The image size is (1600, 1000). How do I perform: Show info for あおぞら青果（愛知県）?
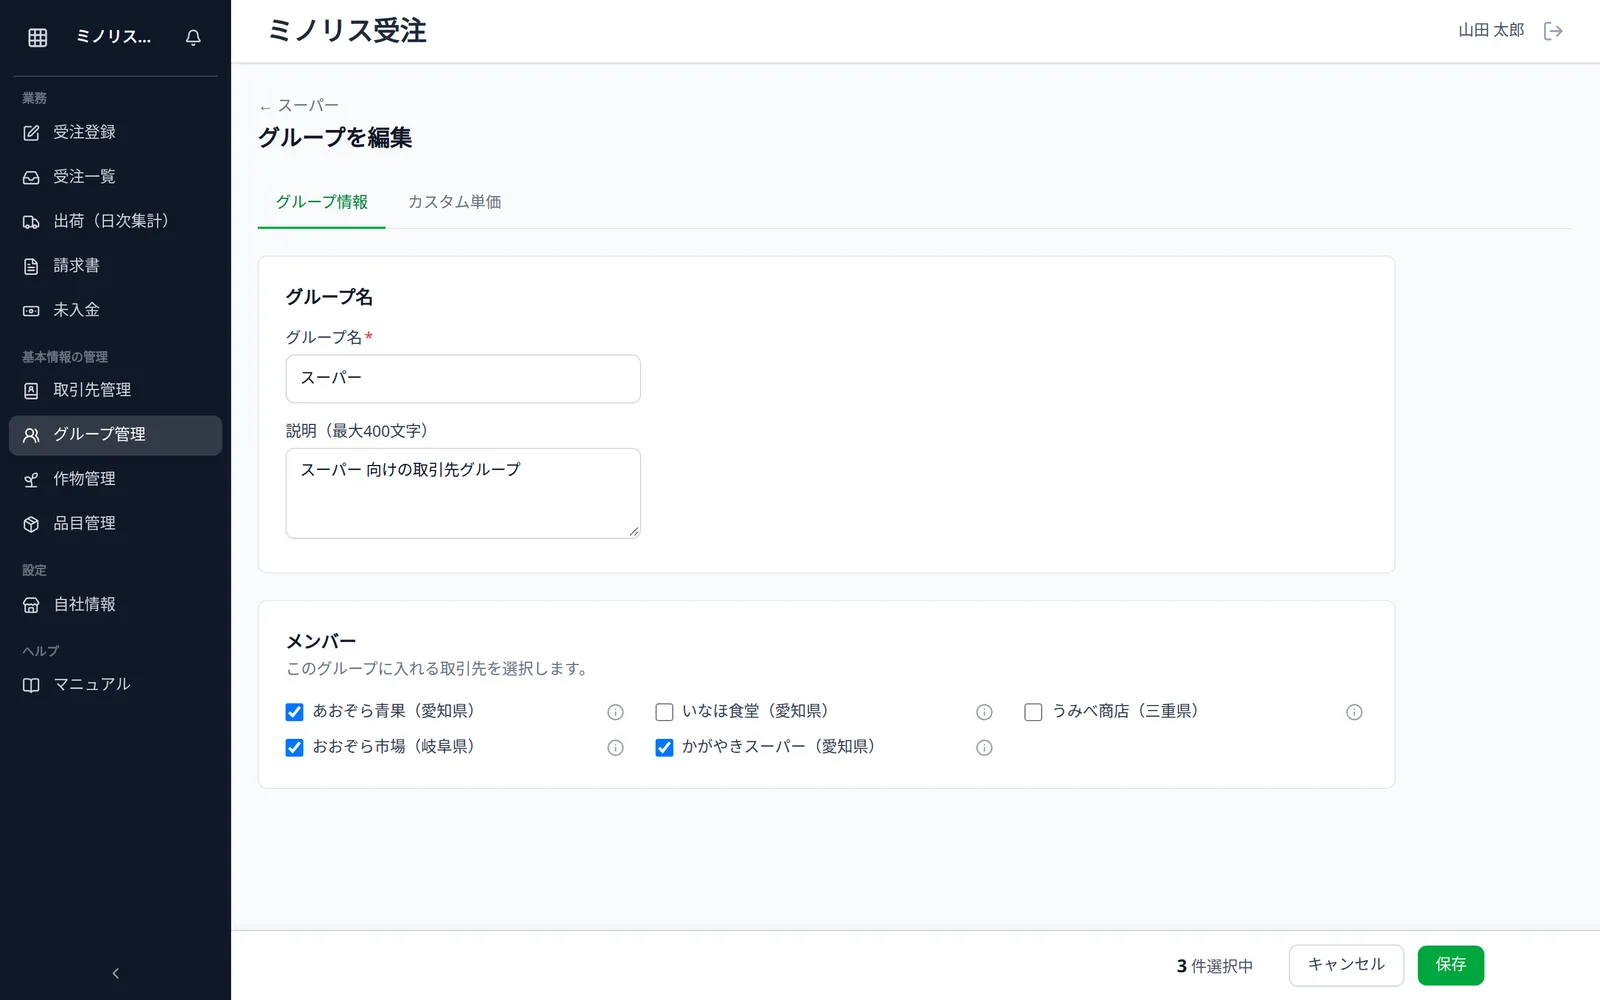click(x=615, y=712)
